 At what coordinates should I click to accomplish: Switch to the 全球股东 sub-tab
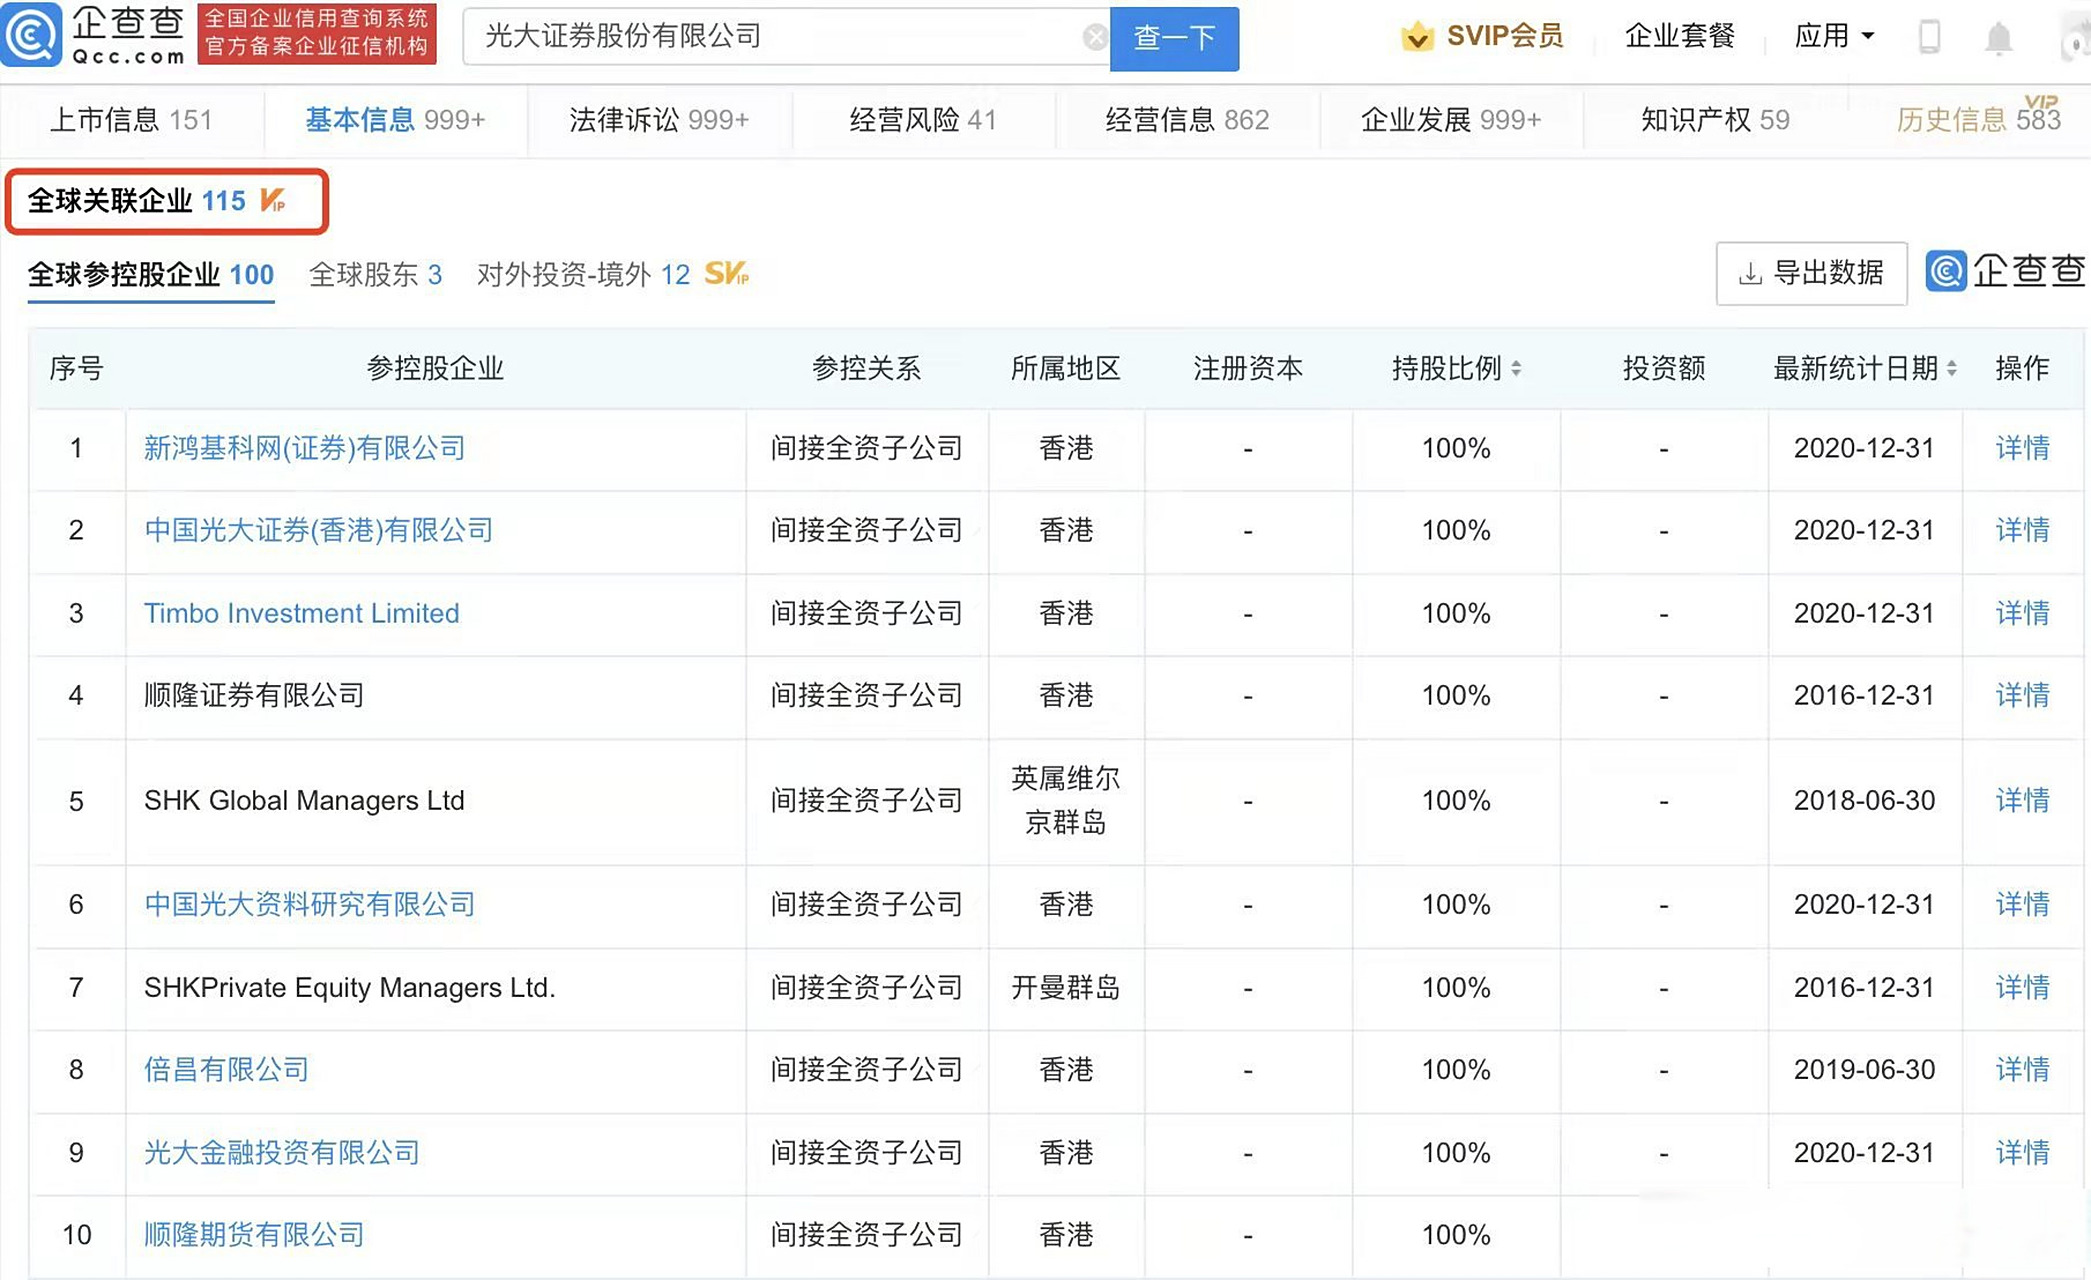pyautogui.click(x=376, y=275)
